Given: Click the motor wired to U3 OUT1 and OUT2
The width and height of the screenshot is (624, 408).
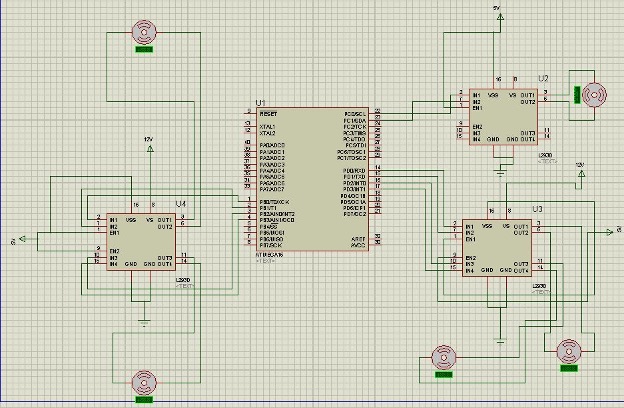Looking at the screenshot, I should [x=569, y=351].
